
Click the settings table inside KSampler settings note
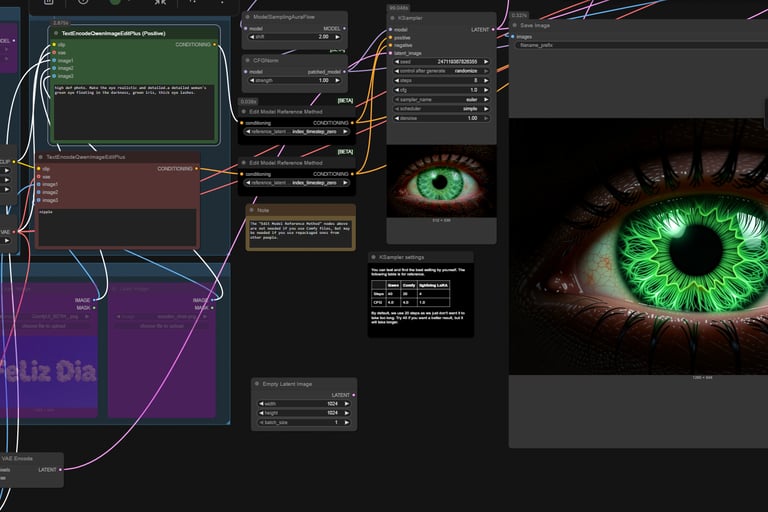410,293
